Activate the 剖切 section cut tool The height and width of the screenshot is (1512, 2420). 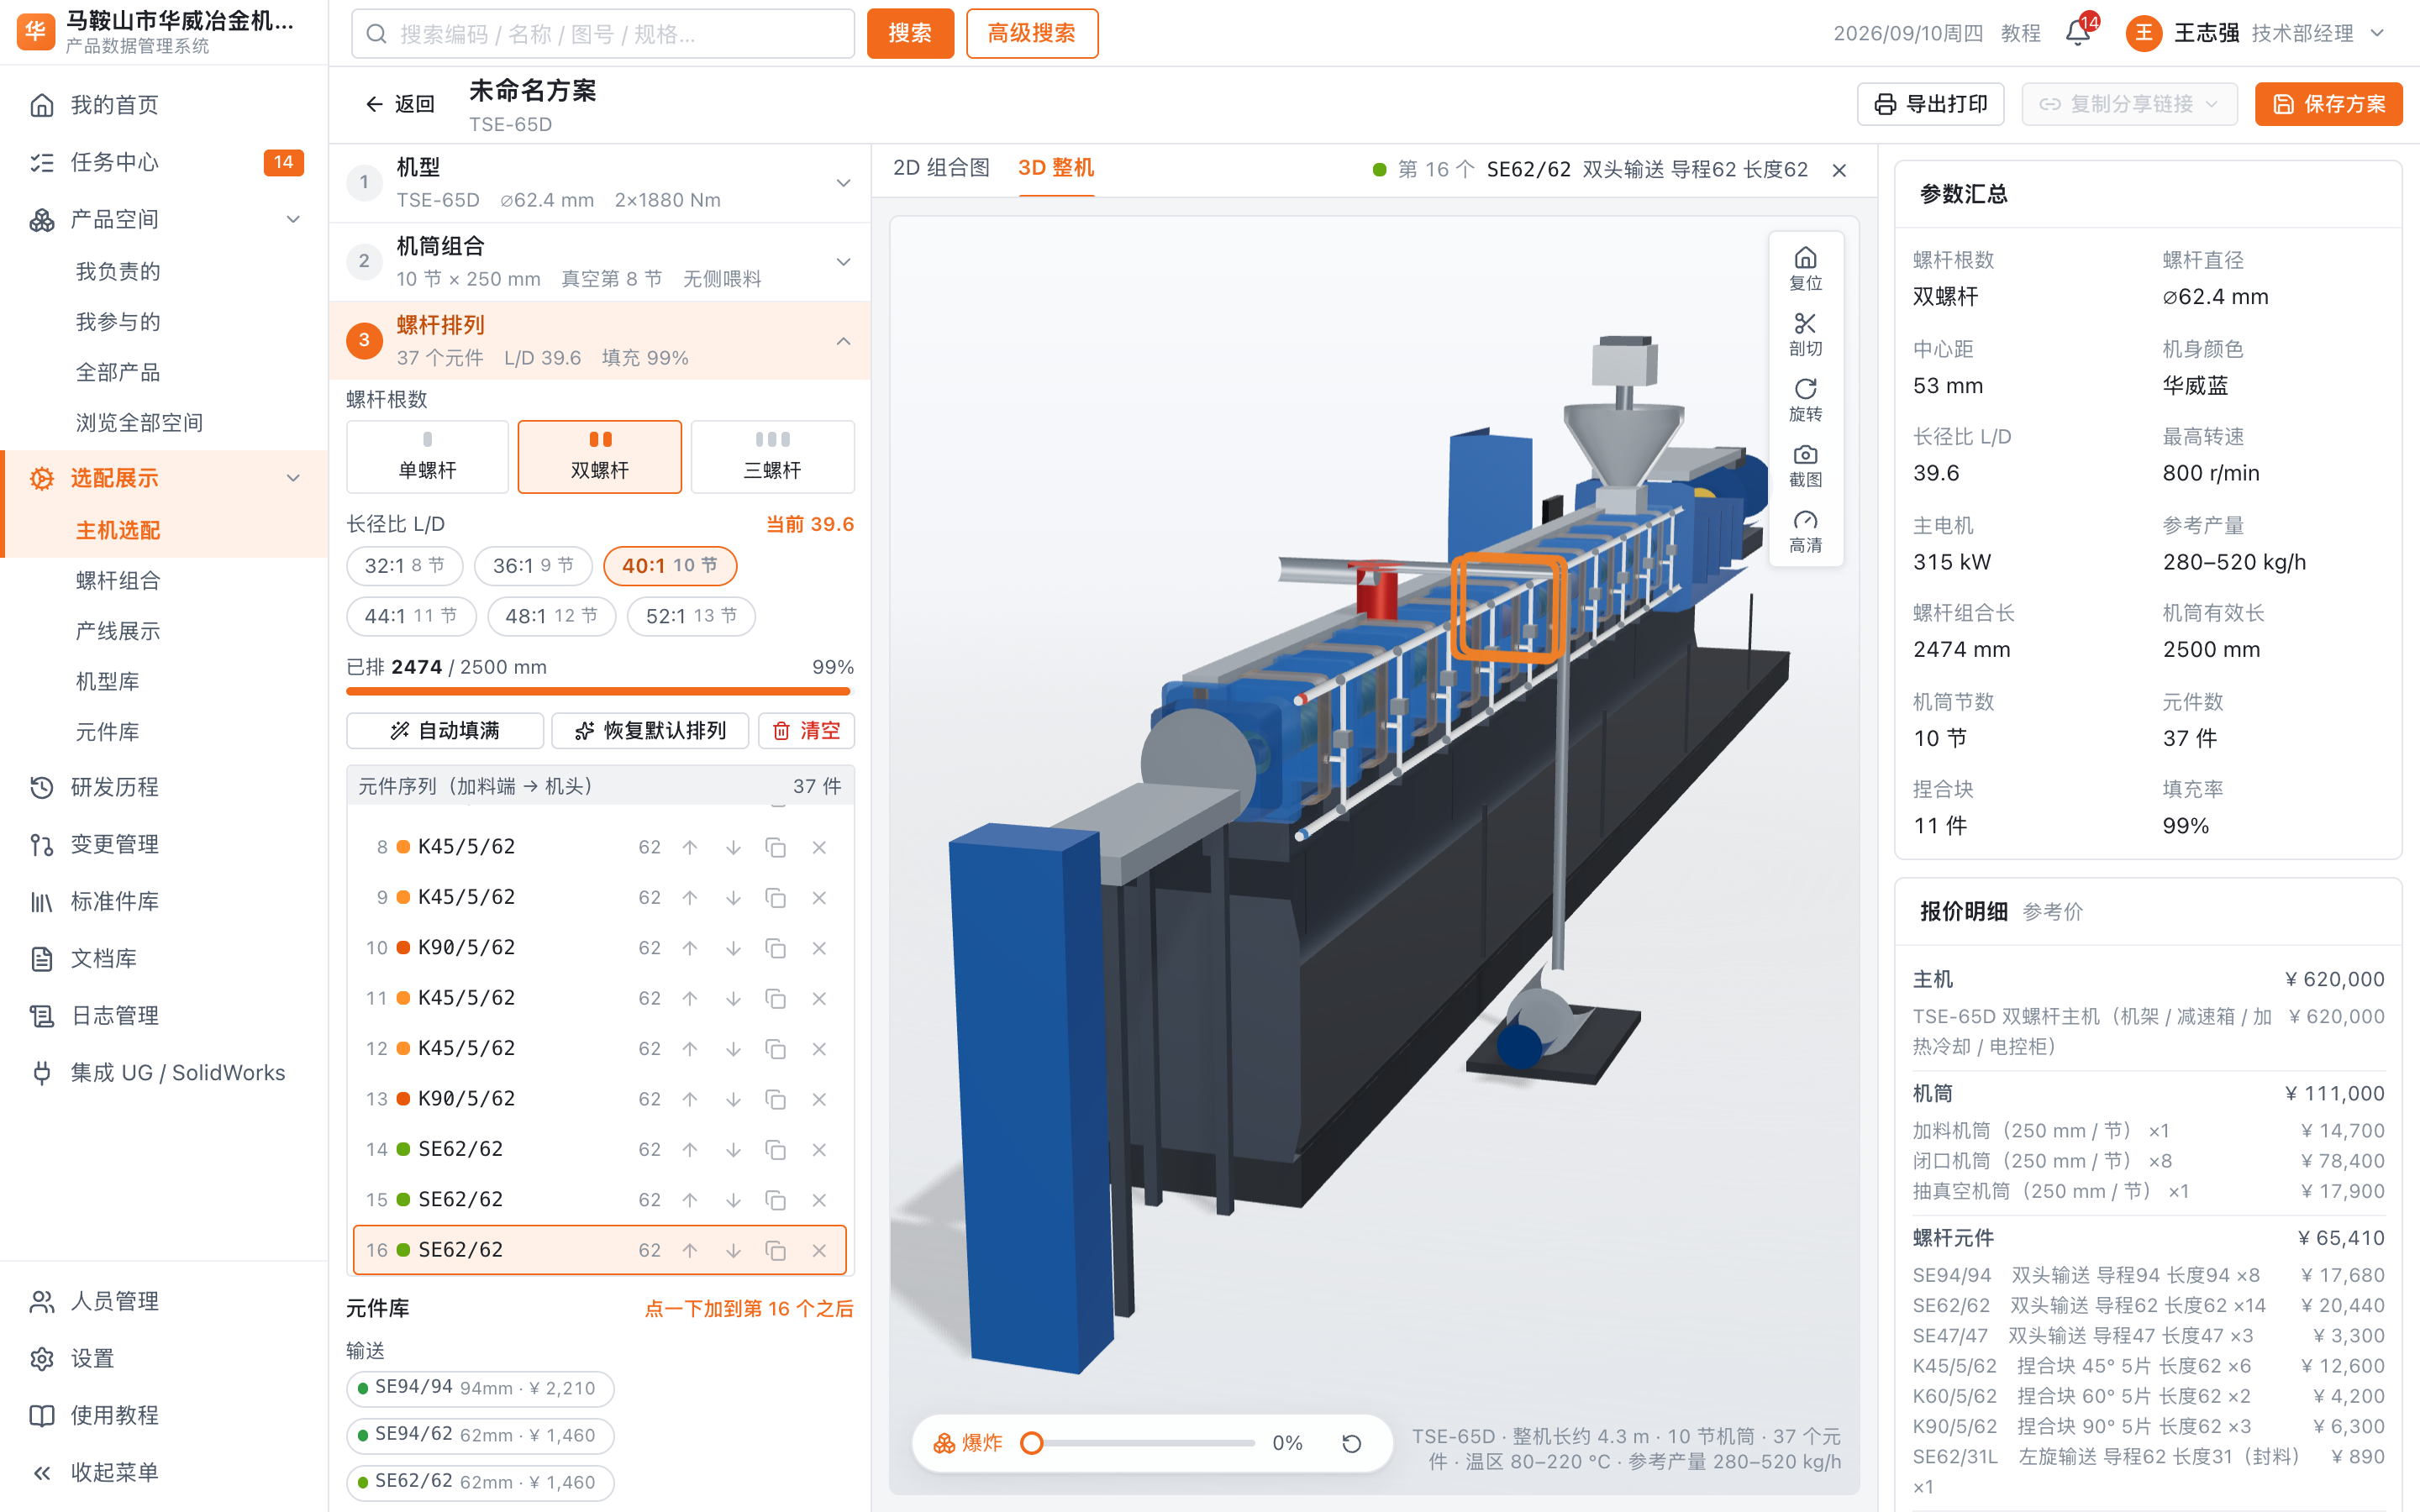click(x=1804, y=334)
